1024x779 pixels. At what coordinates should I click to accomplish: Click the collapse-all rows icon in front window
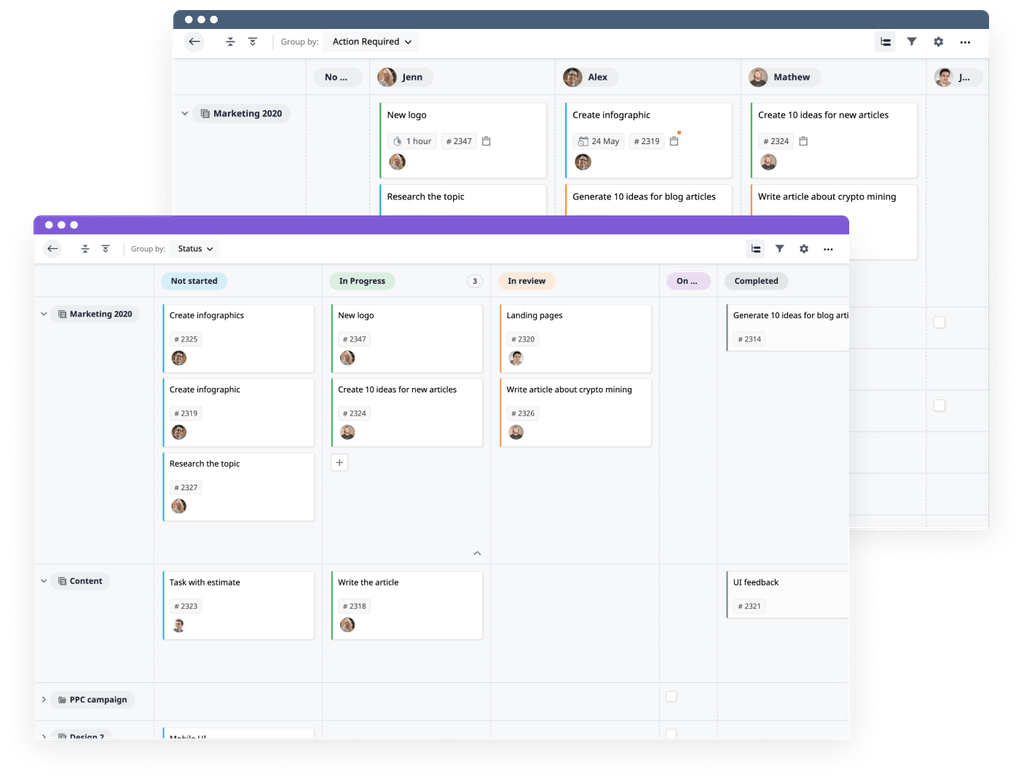(x=85, y=249)
